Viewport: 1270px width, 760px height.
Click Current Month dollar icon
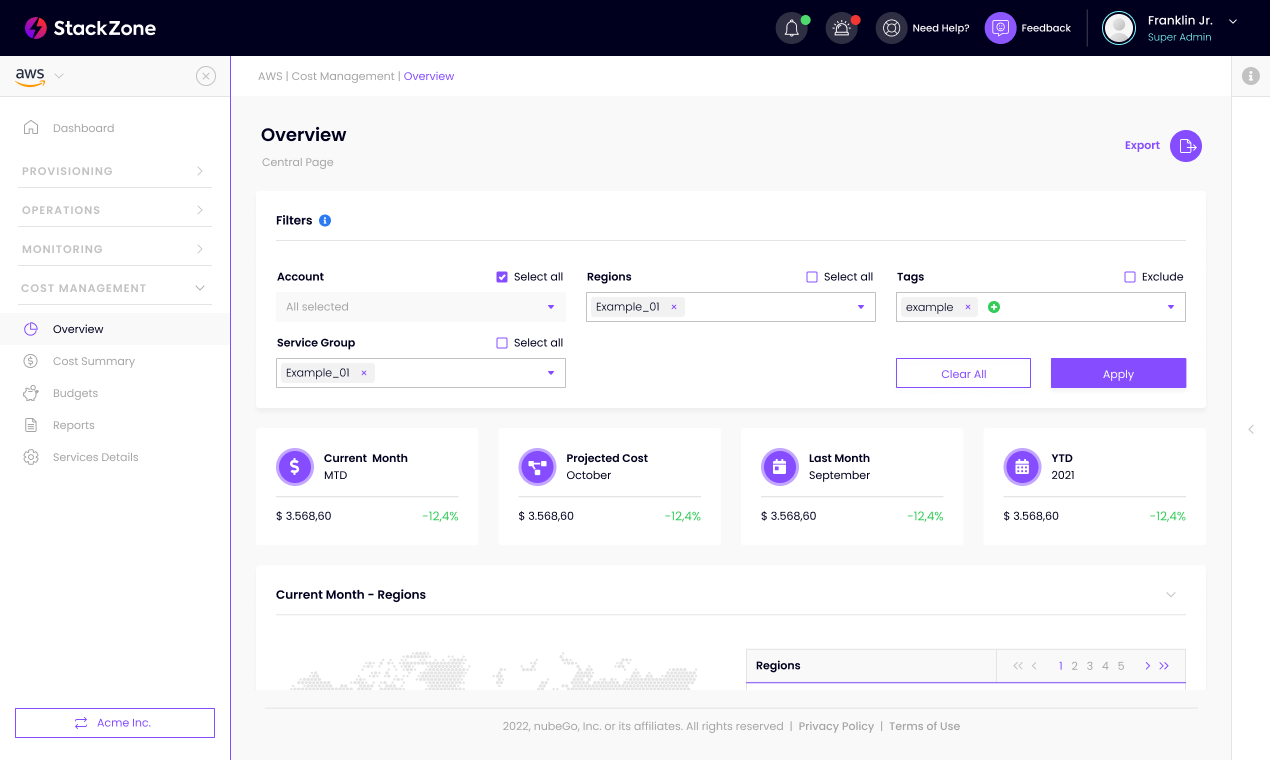coord(295,466)
